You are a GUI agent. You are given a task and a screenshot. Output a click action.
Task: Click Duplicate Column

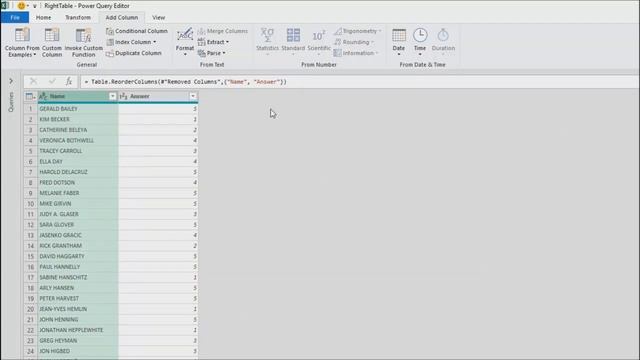click(x=134, y=53)
